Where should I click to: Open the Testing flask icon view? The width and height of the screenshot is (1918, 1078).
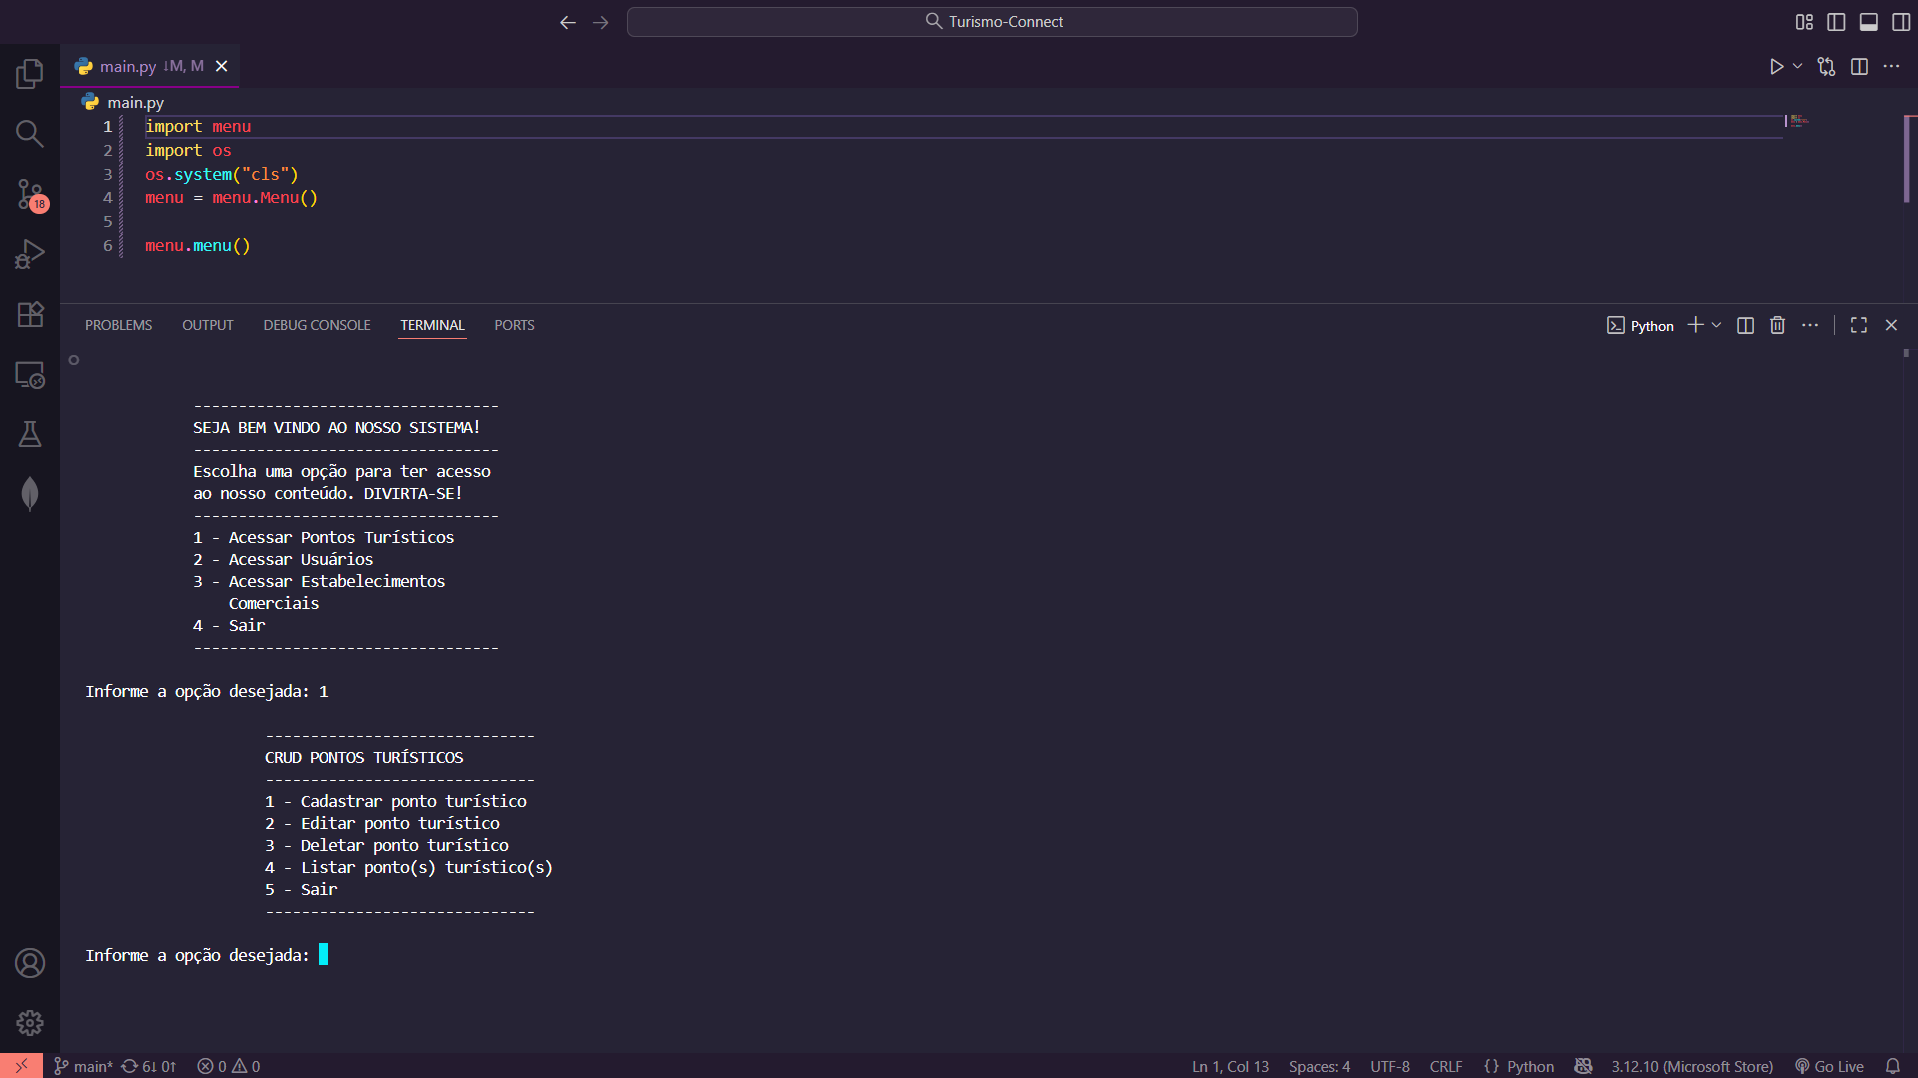(x=30, y=434)
